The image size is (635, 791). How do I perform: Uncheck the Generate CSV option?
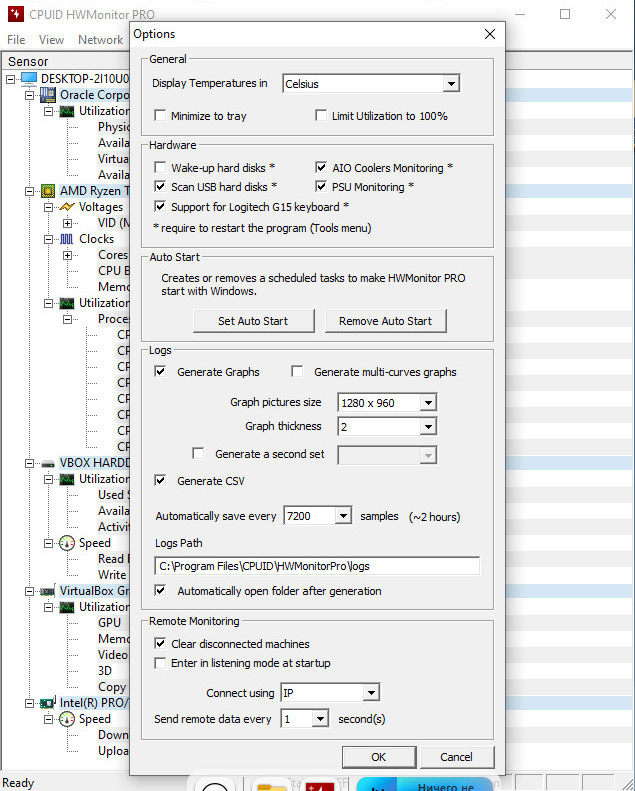pyautogui.click(x=160, y=481)
